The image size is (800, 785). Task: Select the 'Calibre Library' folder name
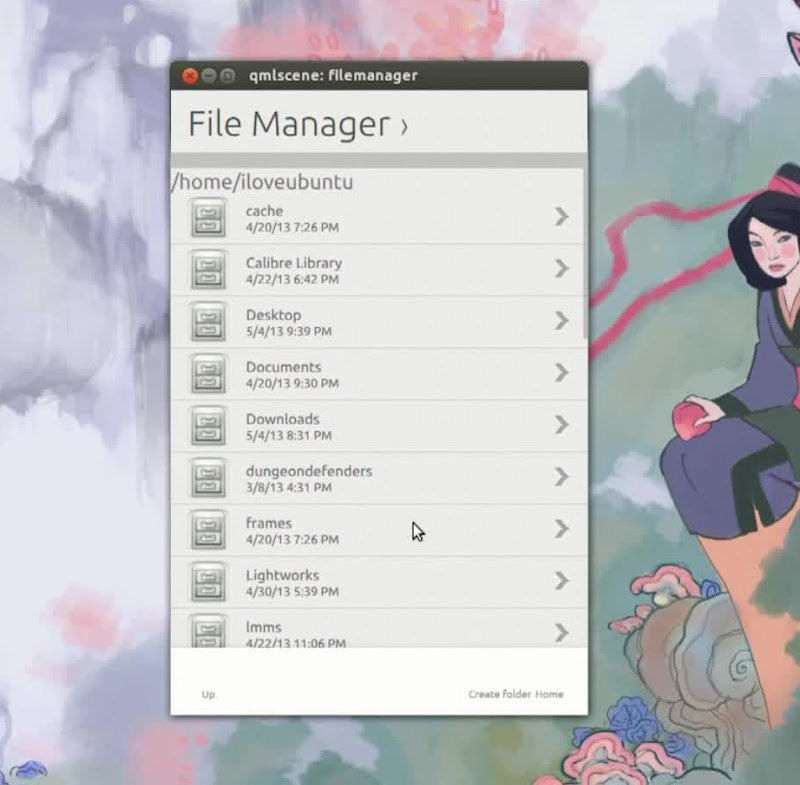click(x=294, y=263)
